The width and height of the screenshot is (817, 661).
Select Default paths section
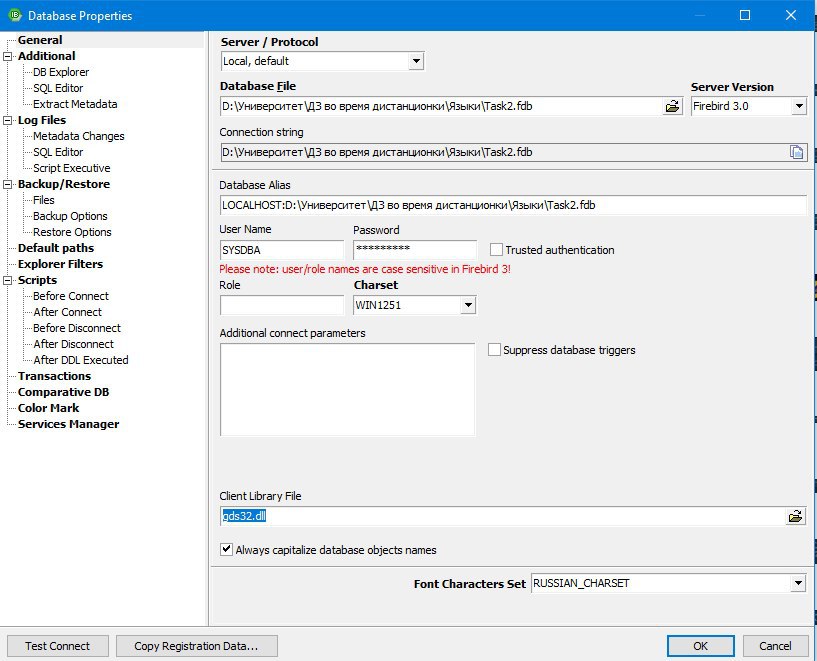tap(56, 248)
